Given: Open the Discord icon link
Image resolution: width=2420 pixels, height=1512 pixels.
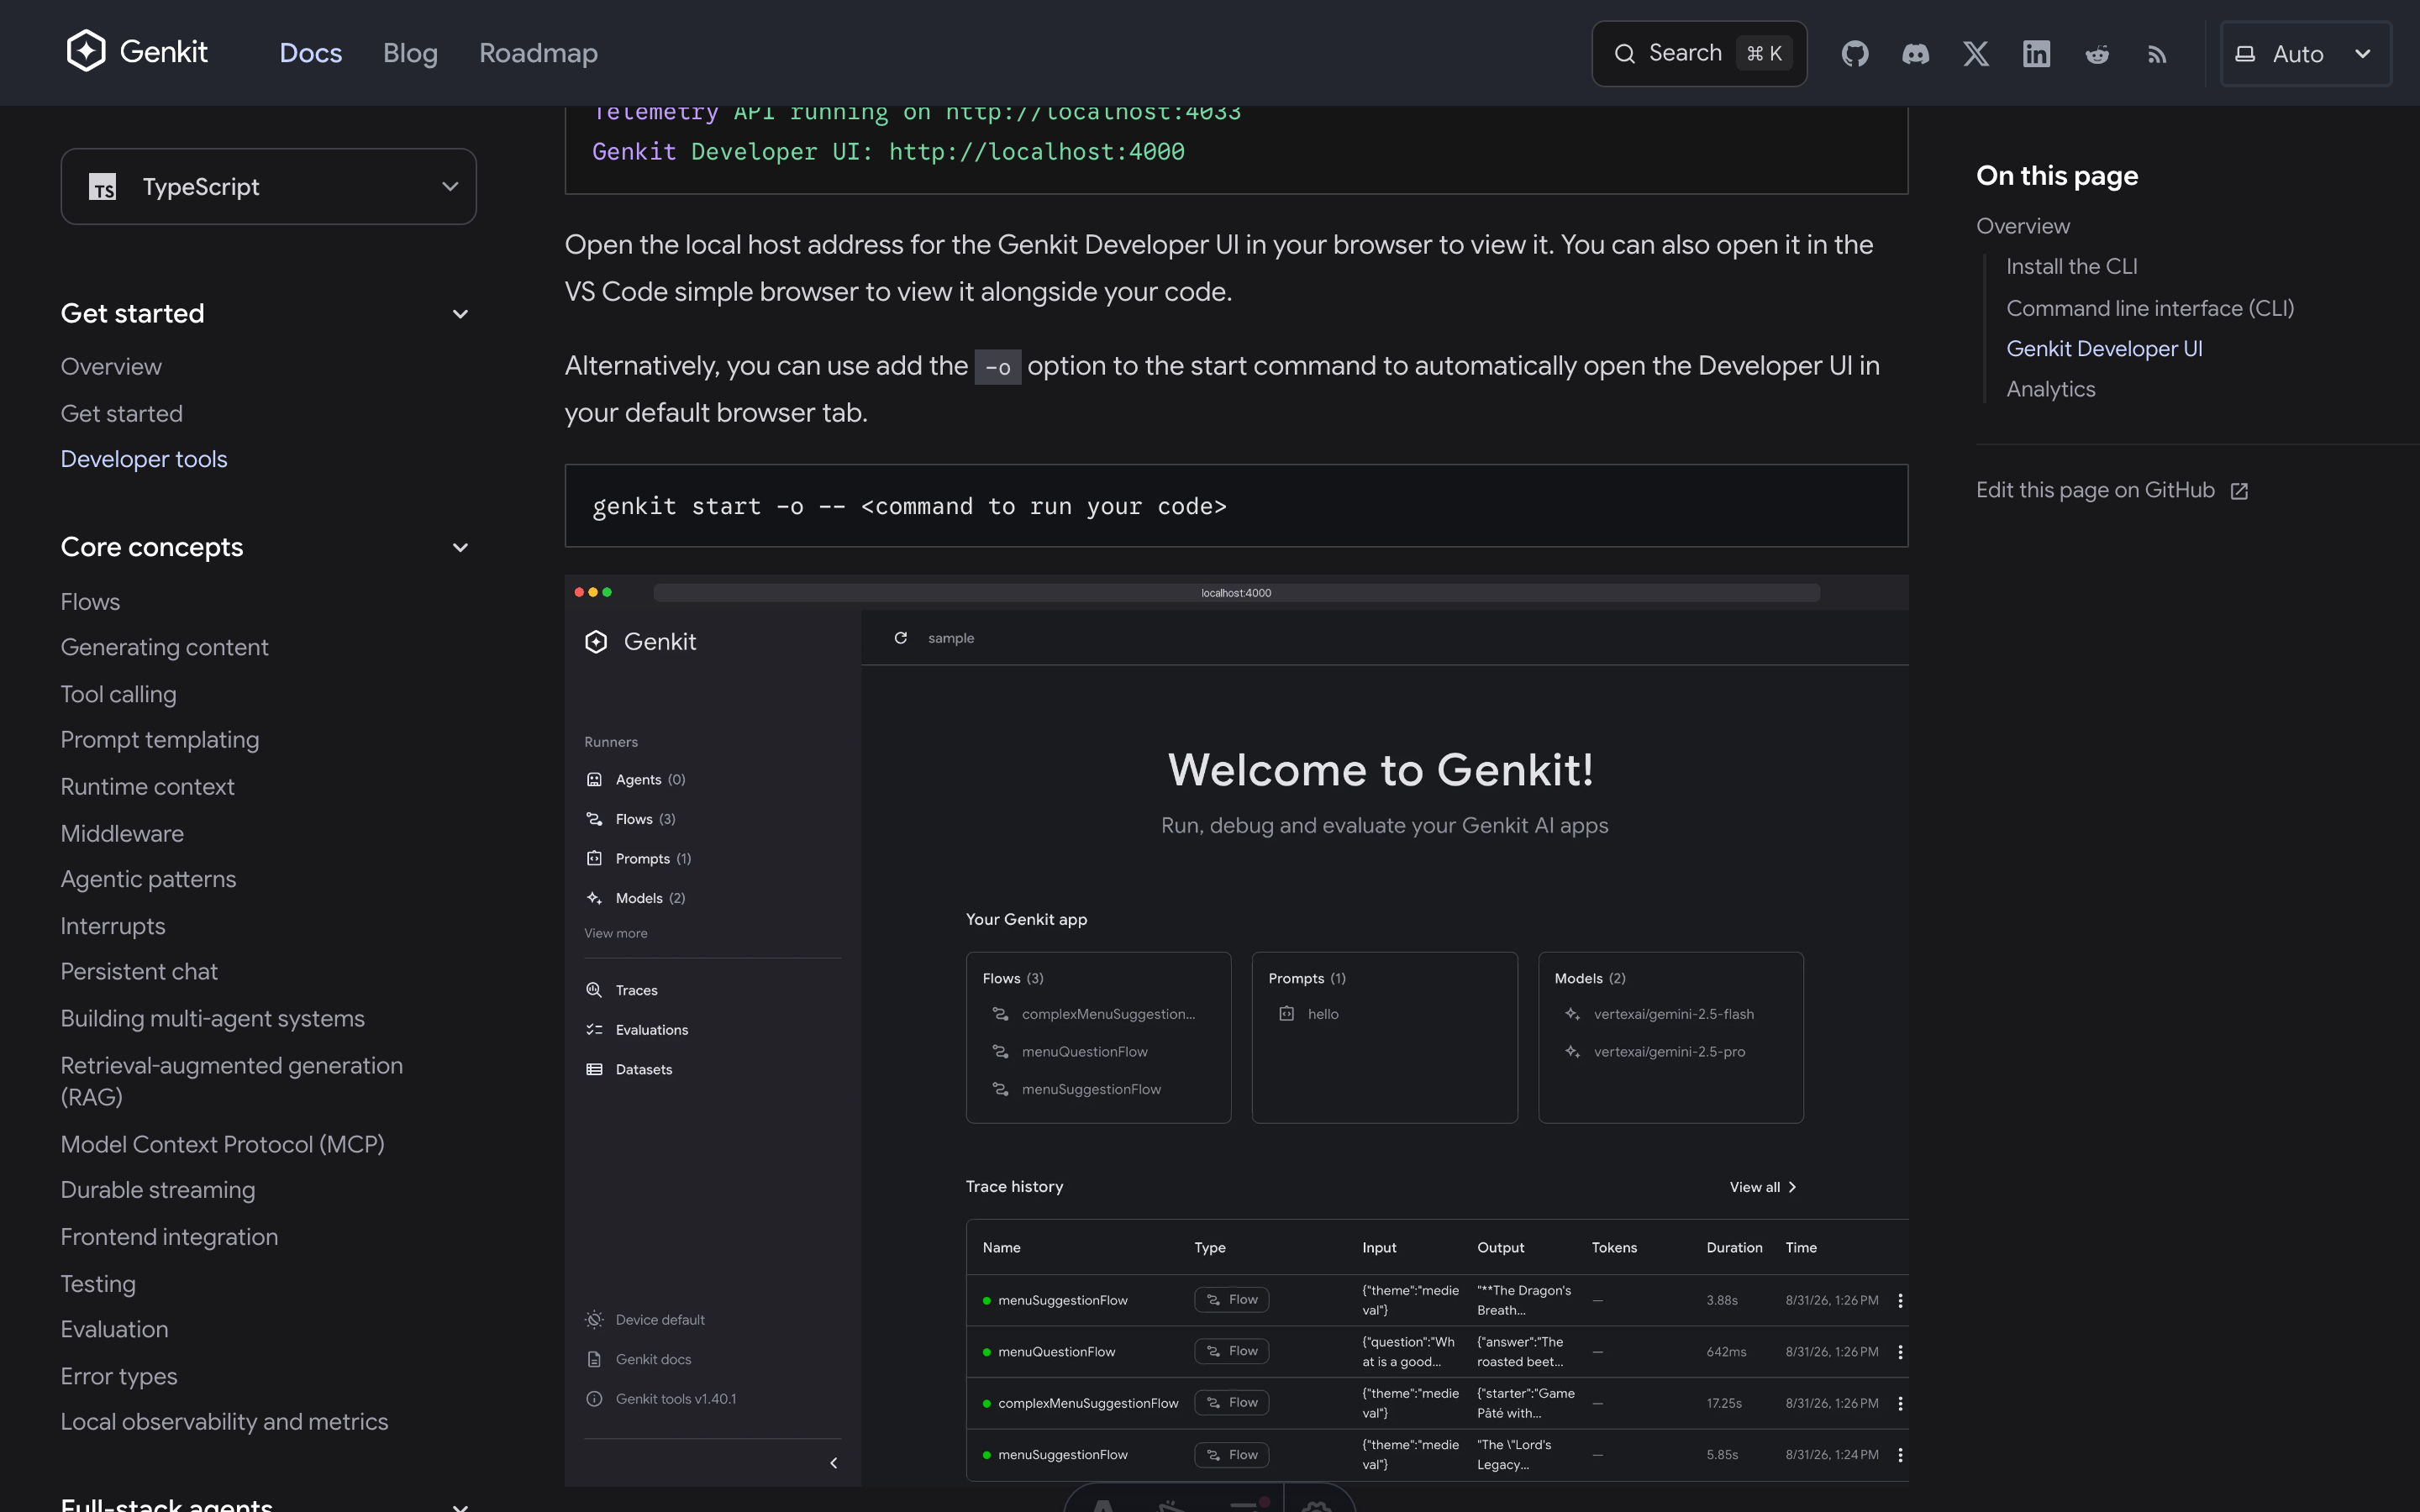Looking at the screenshot, I should click(x=1915, y=54).
